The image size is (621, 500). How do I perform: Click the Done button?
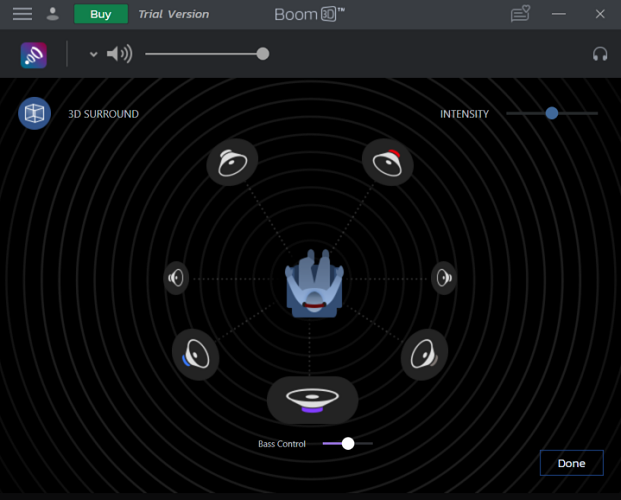pyautogui.click(x=571, y=463)
